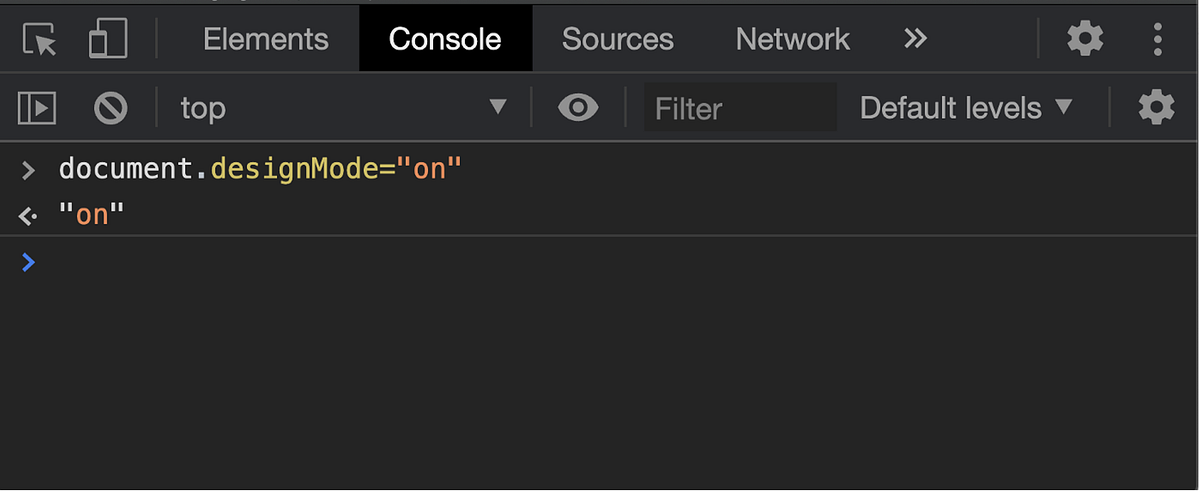Select the inspect element picker icon
Viewport: 1200px width, 491px height.
40,39
